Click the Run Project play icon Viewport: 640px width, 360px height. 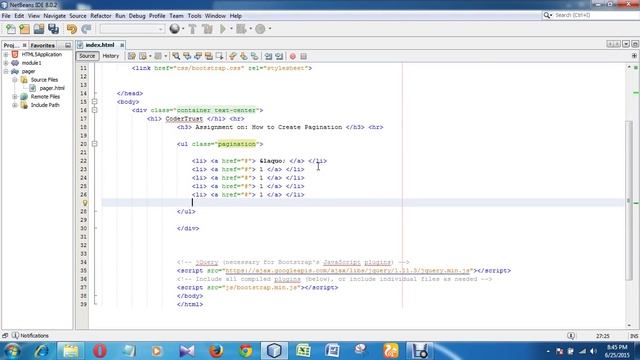(223, 29)
